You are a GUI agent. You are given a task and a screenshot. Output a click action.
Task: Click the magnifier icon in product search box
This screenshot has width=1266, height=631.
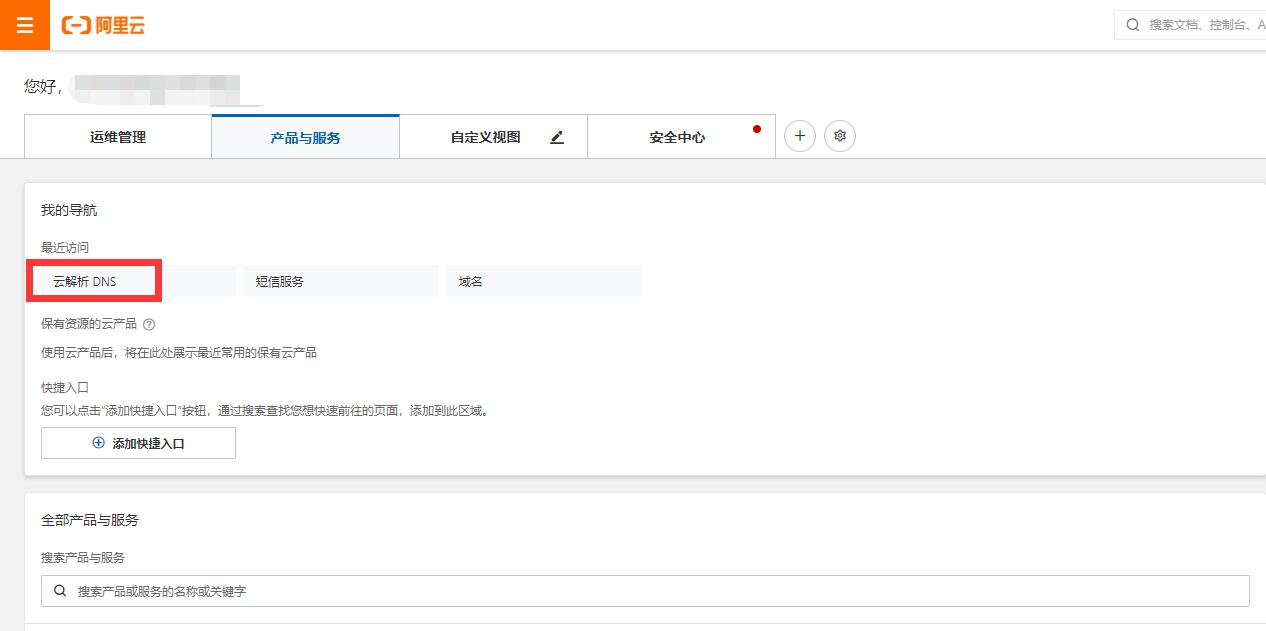coord(60,591)
